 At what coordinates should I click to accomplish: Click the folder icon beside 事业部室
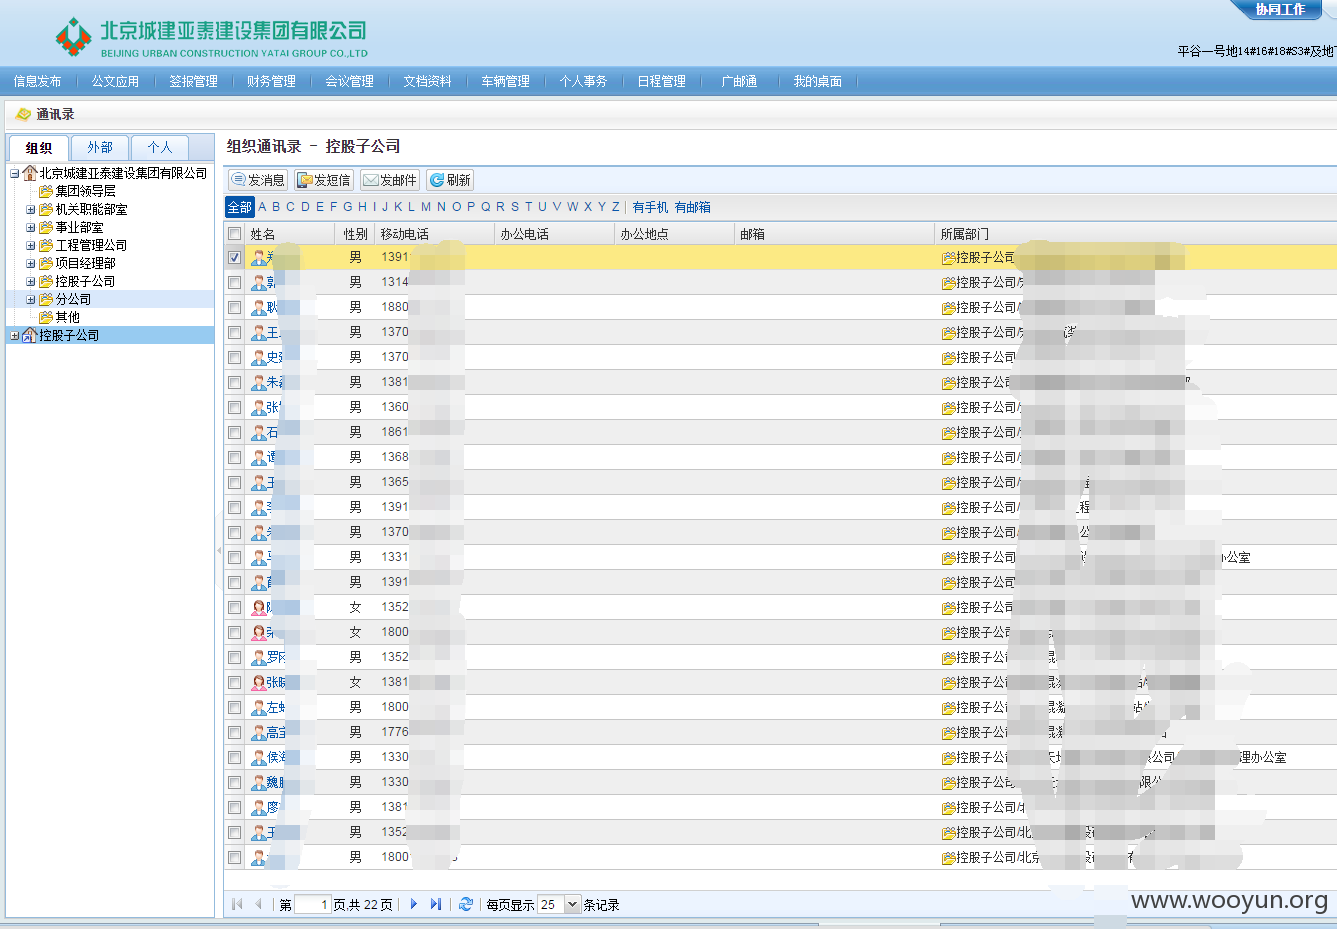(46, 227)
